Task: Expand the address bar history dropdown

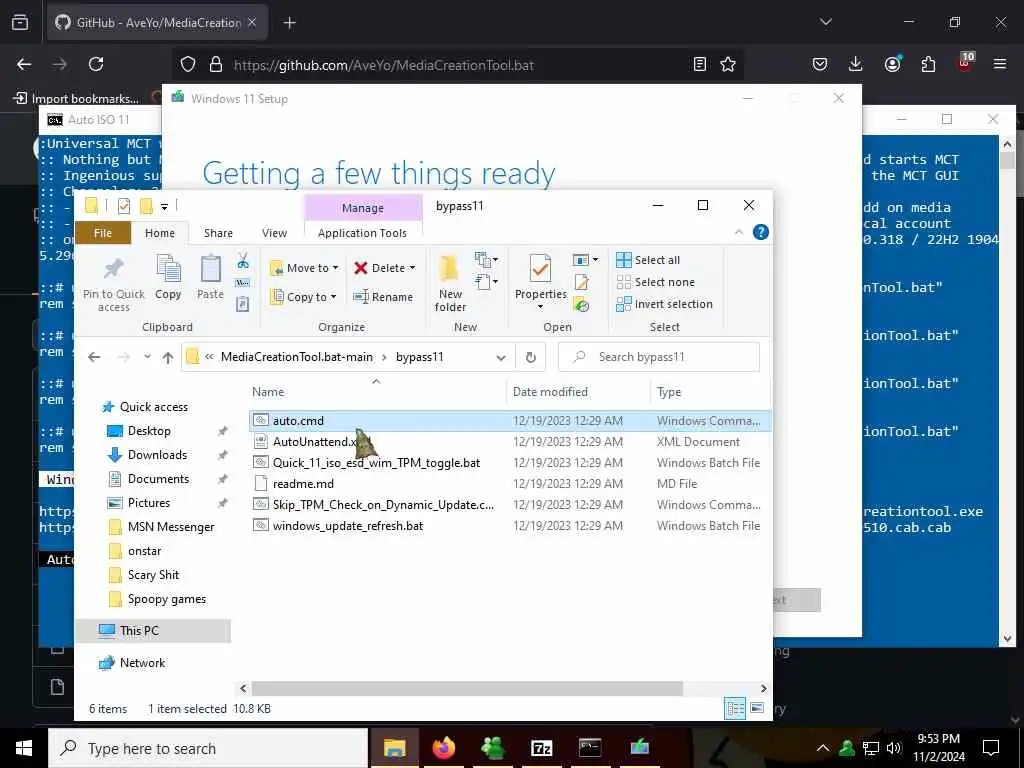Action: point(501,357)
